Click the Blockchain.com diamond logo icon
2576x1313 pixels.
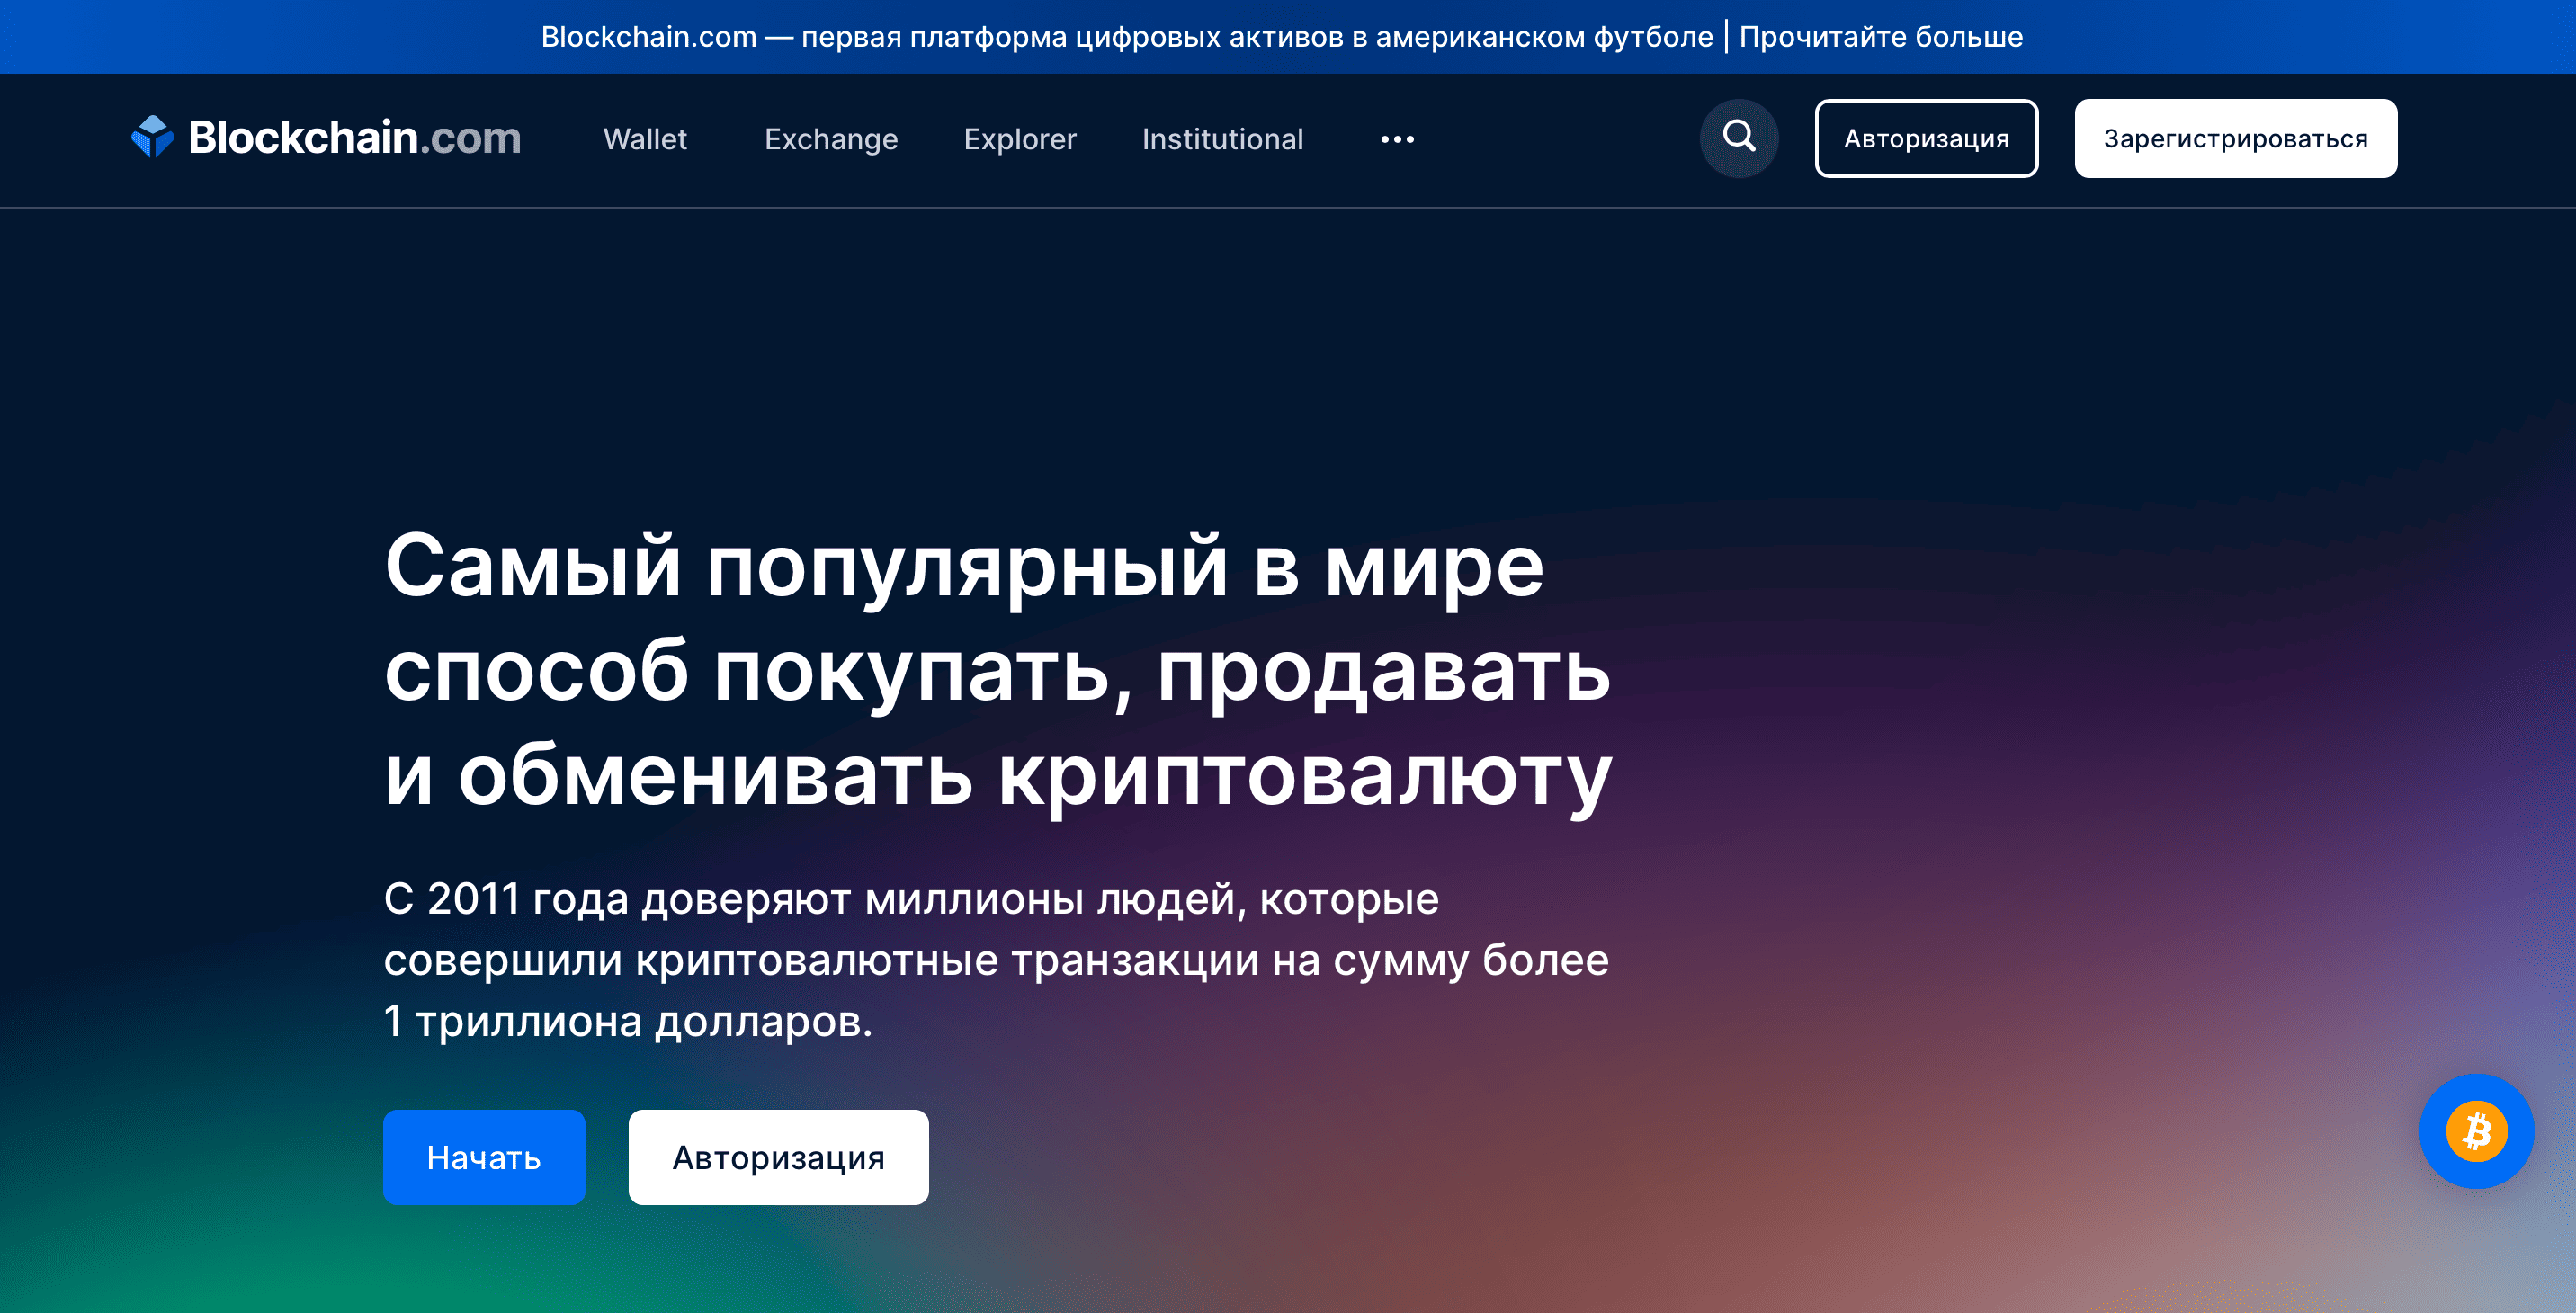tap(152, 137)
